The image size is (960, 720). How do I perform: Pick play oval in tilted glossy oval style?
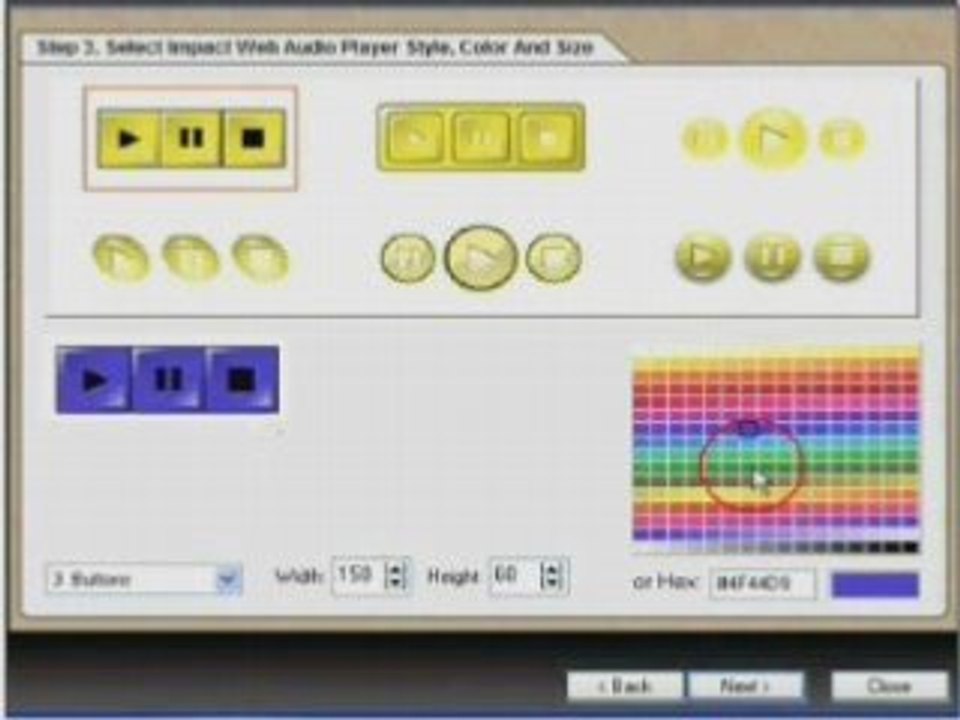121,260
